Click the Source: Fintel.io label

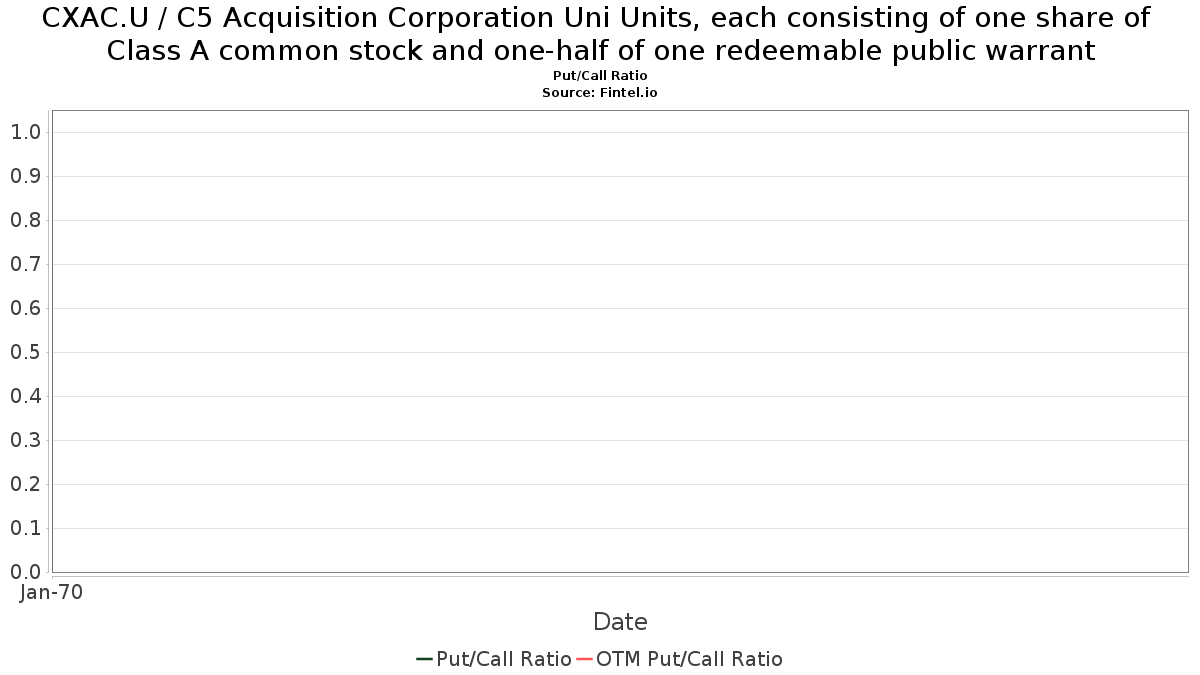point(600,92)
